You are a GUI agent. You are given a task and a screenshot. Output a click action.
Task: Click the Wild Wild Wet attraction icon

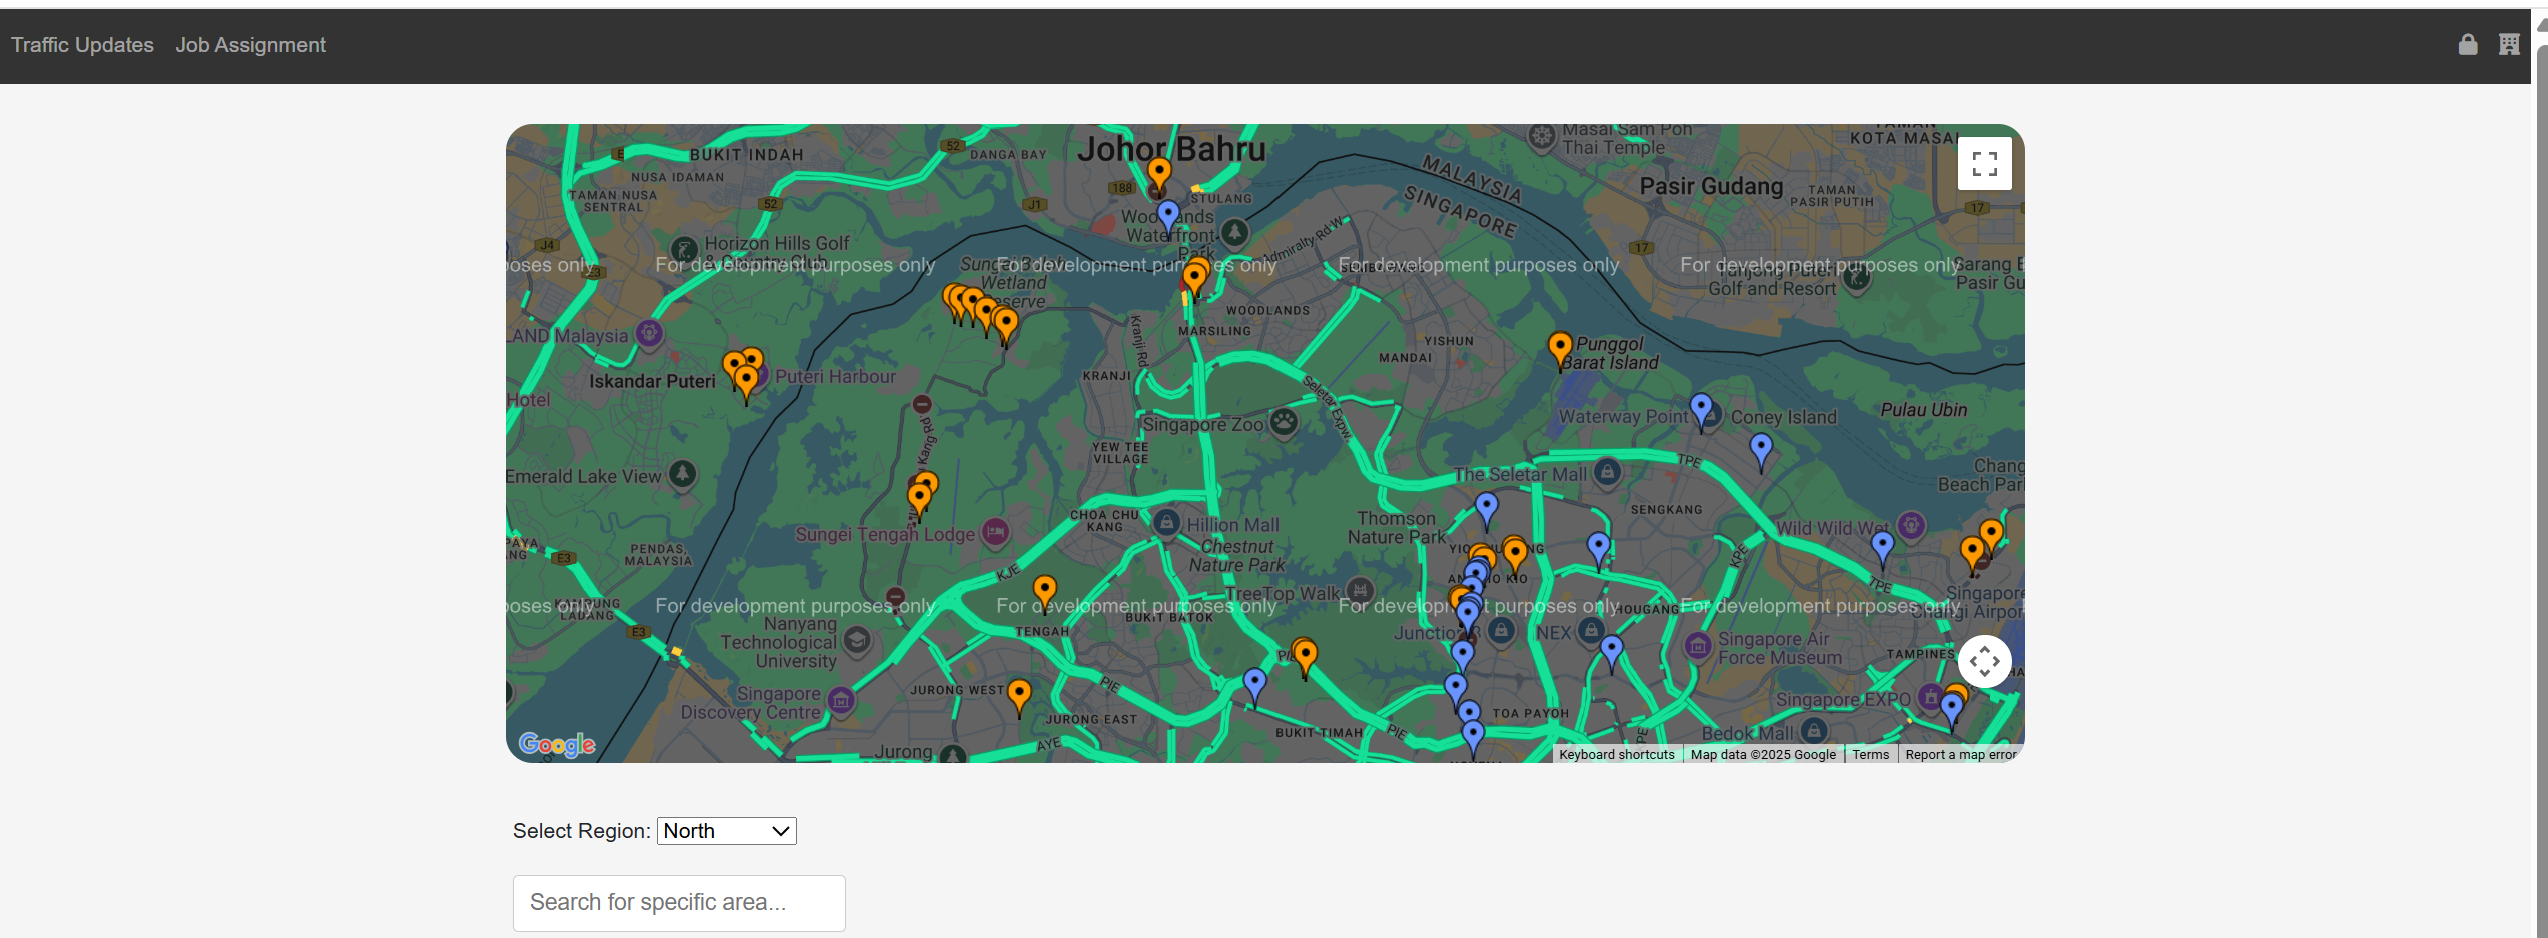pyautogui.click(x=1911, y=525)
